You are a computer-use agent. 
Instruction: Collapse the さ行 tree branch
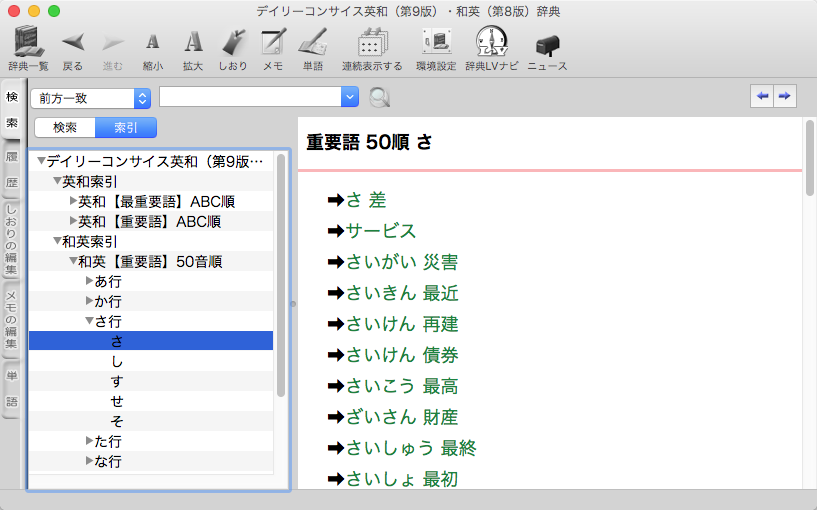coord(89,322)
